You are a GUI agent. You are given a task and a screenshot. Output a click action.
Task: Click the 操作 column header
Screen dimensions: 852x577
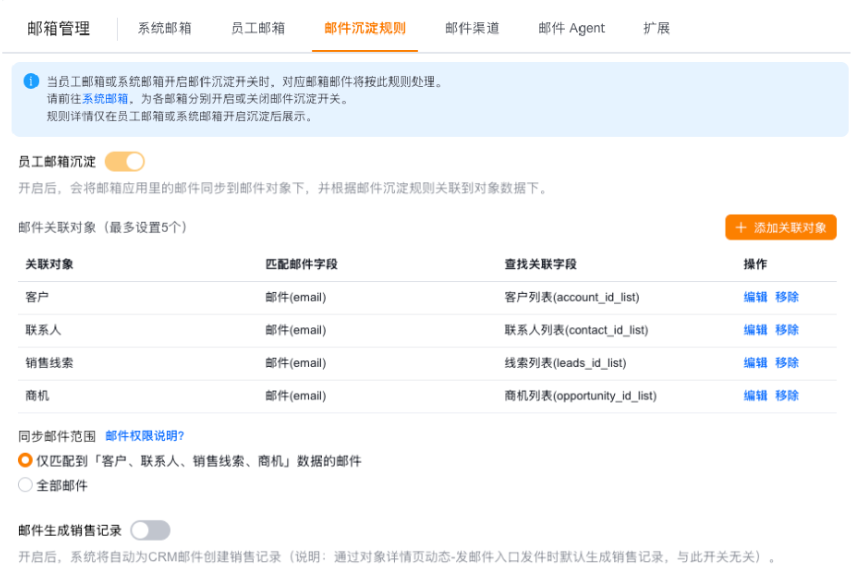tap(755, 264)
